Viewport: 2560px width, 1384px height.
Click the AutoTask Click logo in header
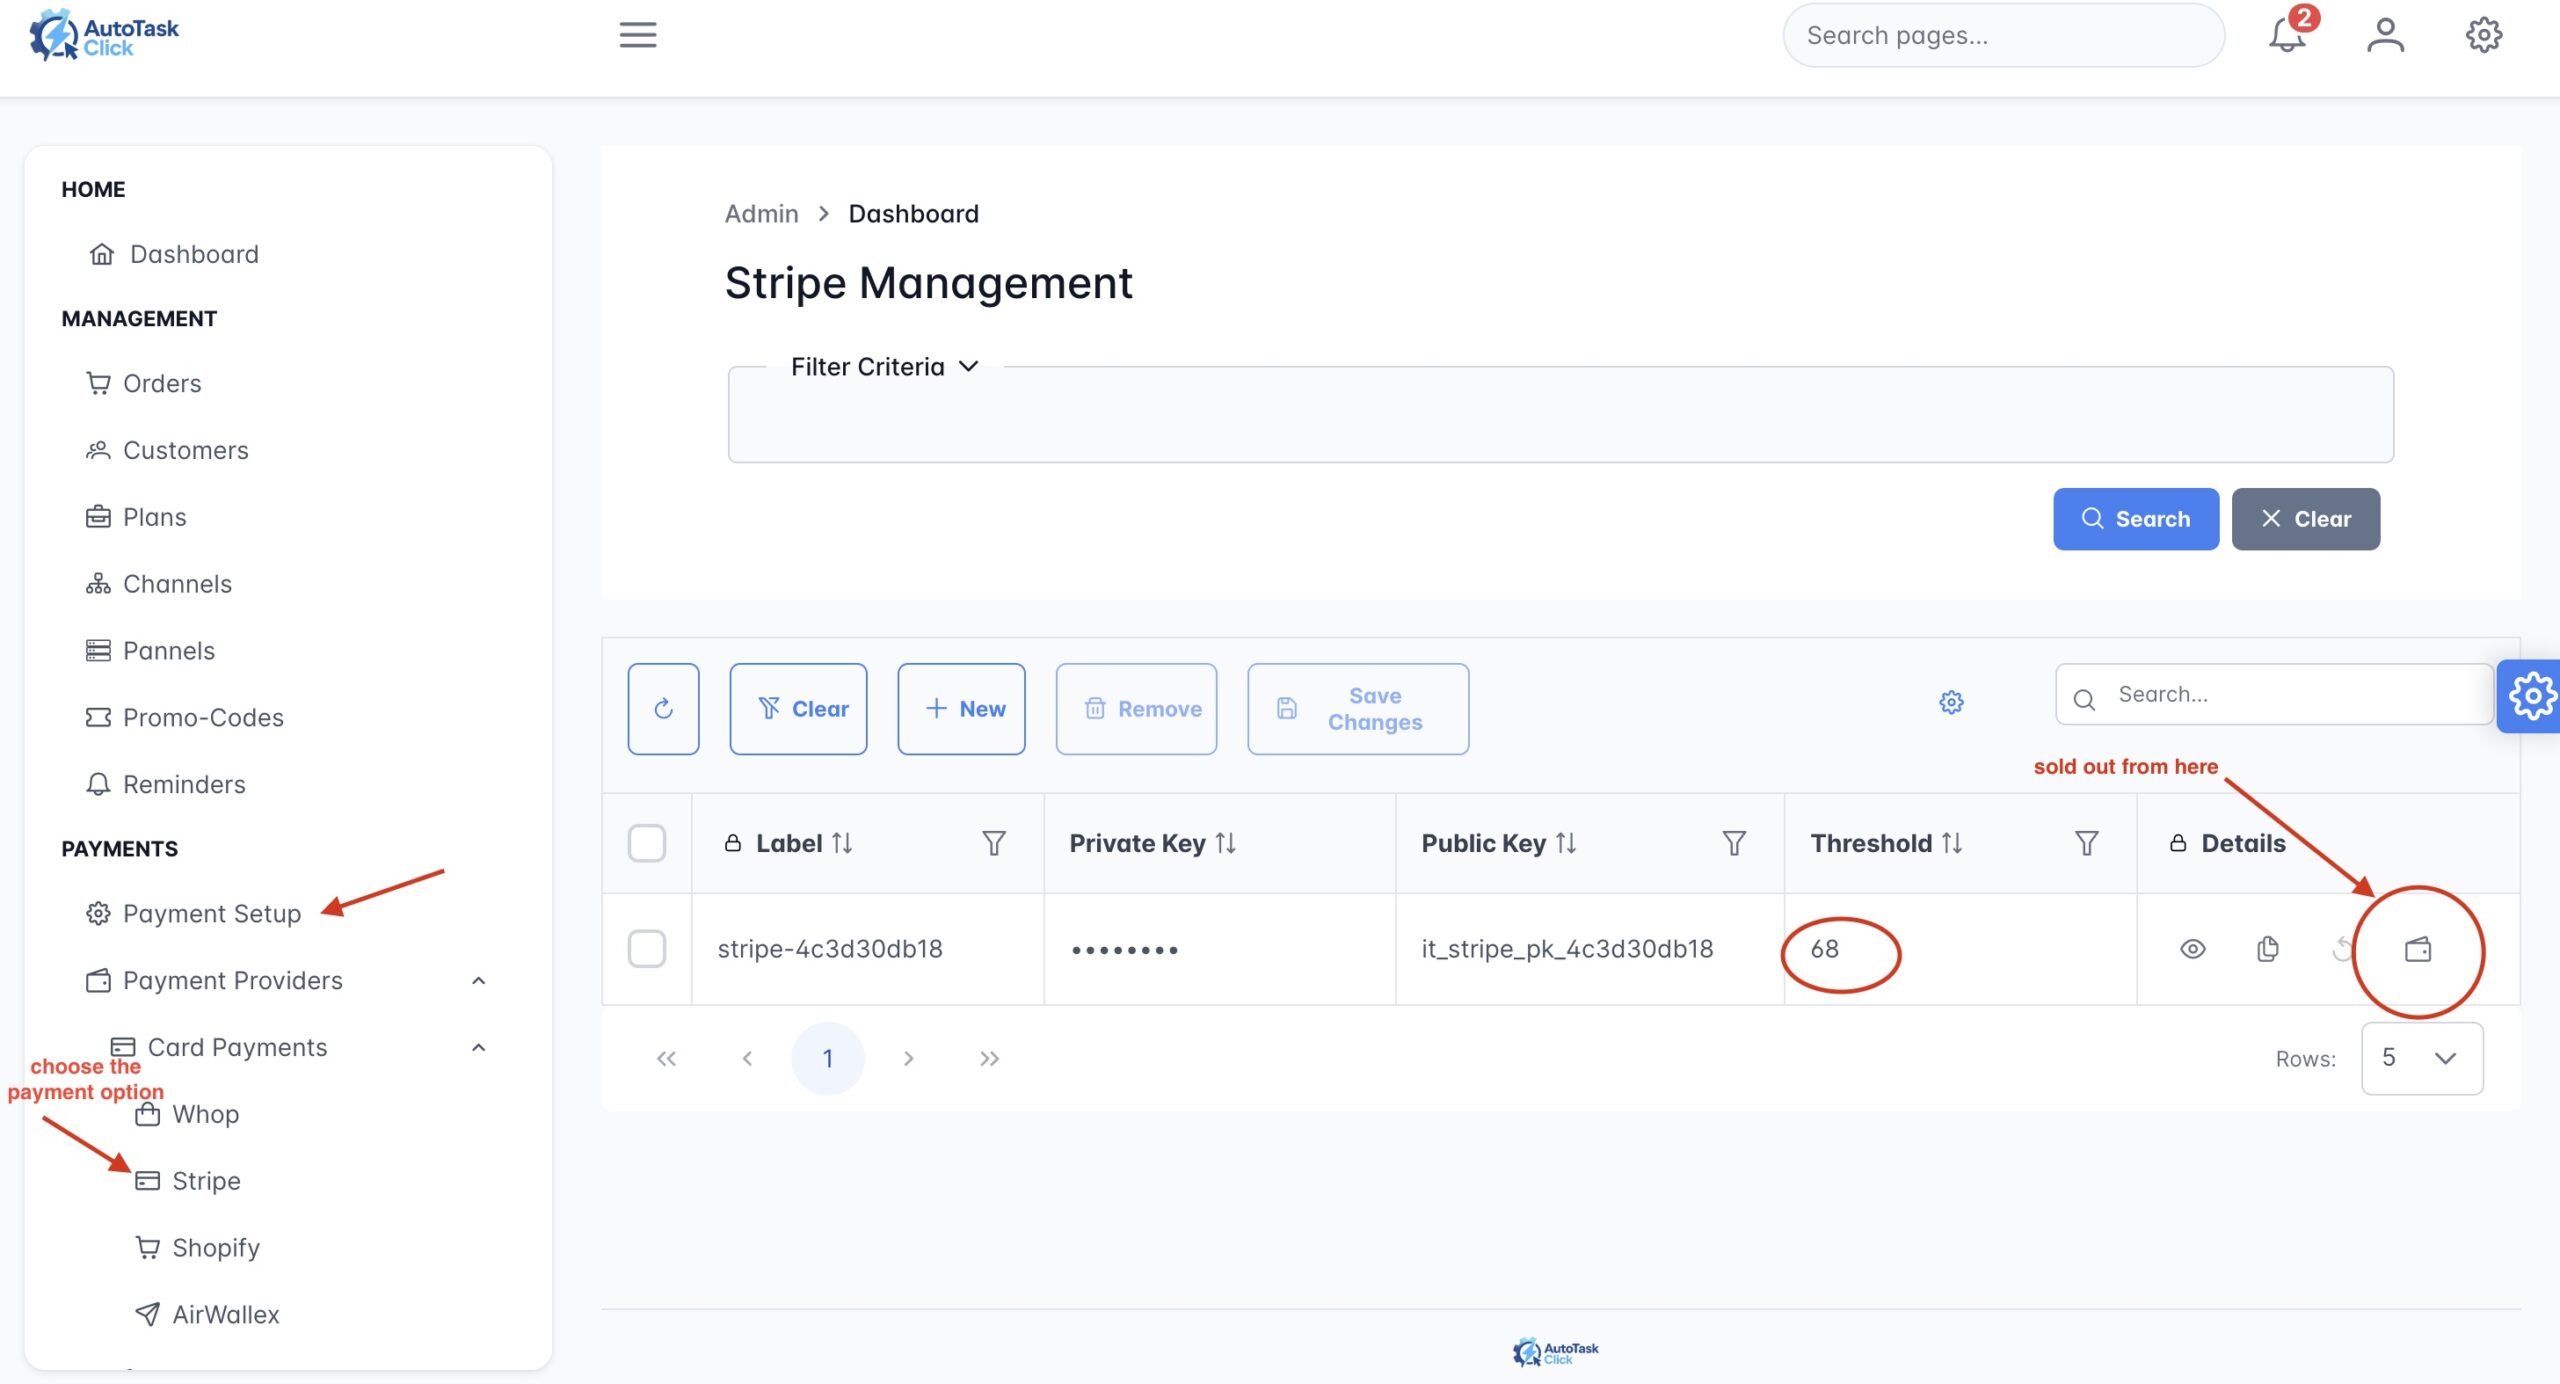[x=104, y=35]
